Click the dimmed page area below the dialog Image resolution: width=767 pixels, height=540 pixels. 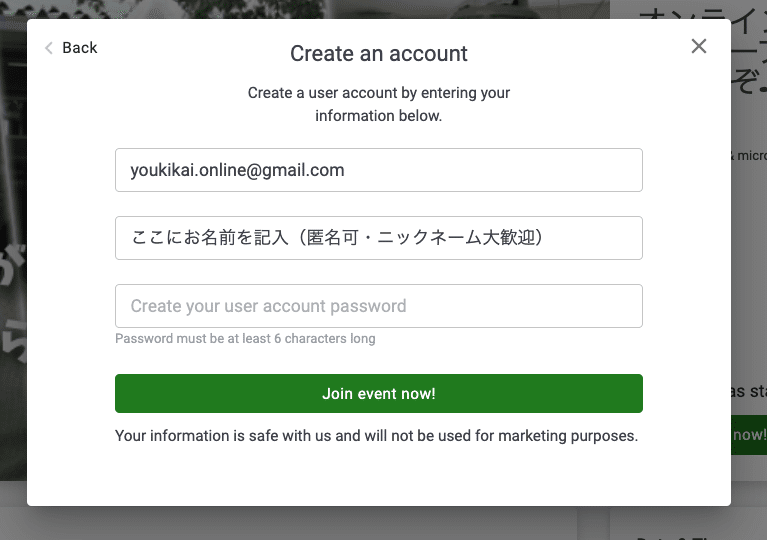300,523
